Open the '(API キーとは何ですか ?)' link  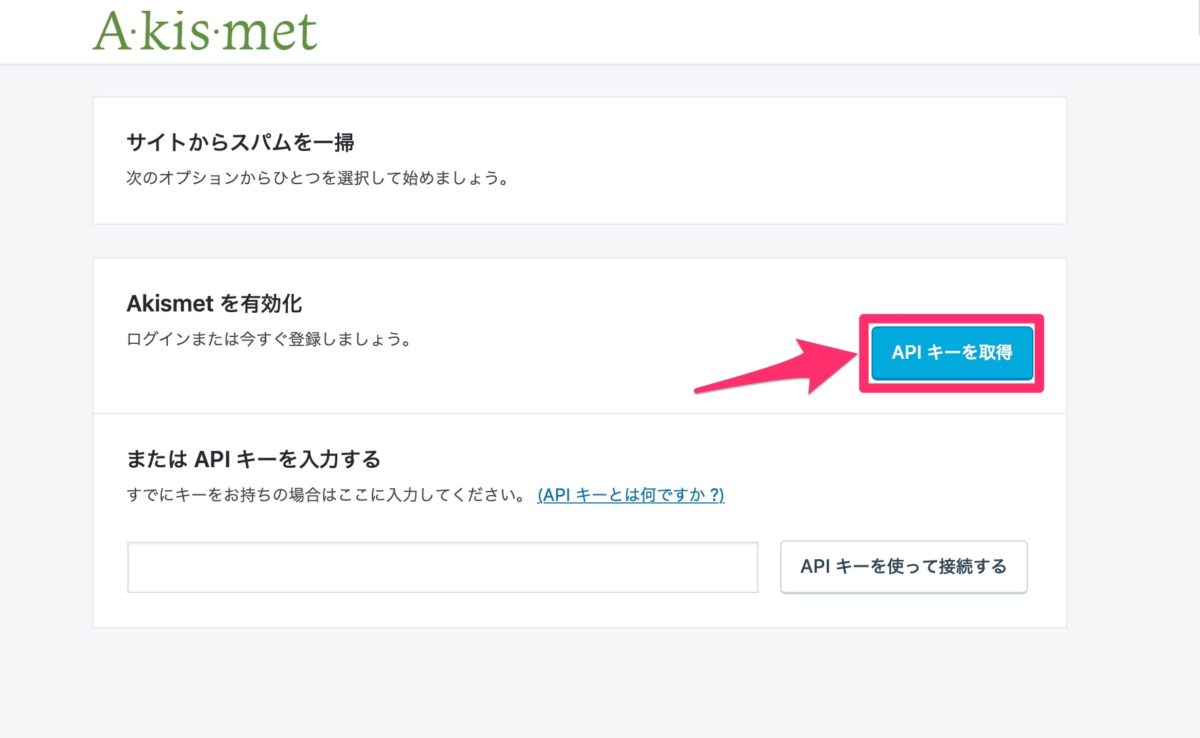point(631,496)
